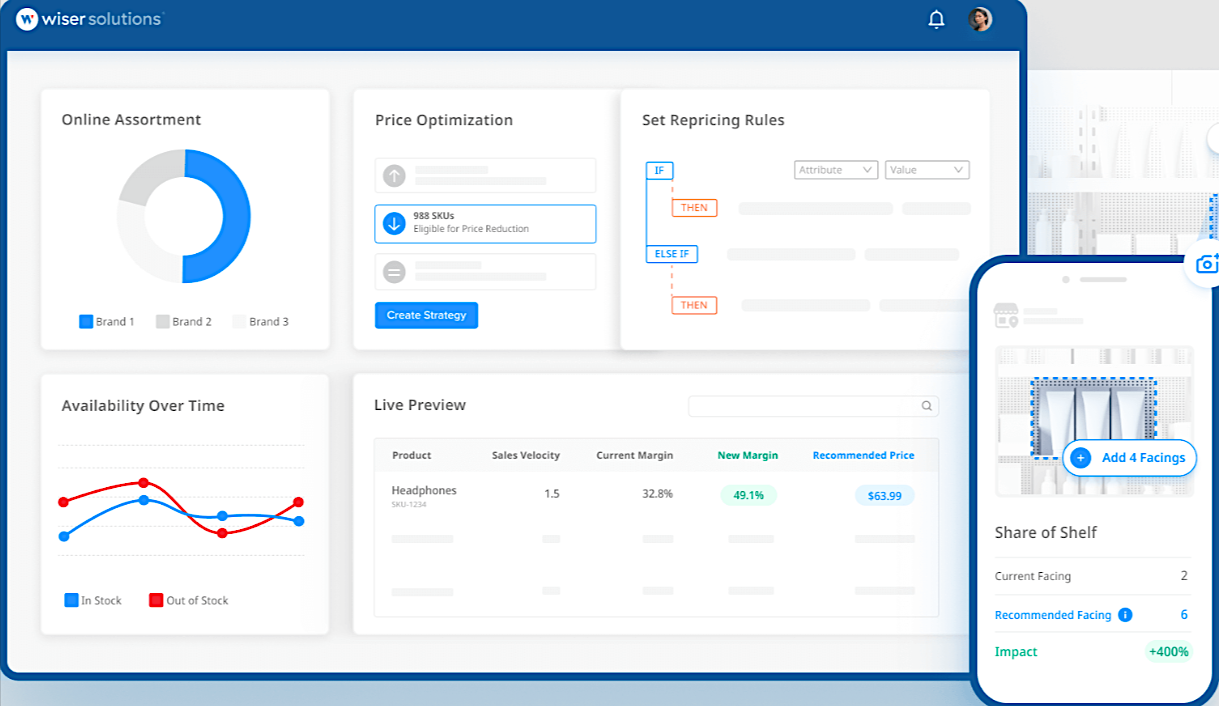1219x706 pixels.
Task: Tap the Current Facing row
Action: (1092, 576)
